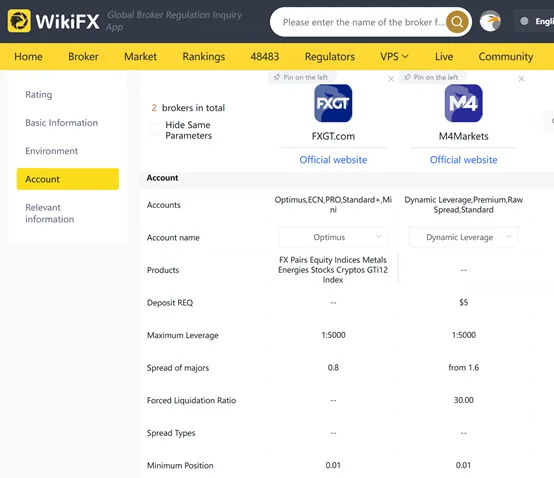Screen dimensions: 554x478
Task: Remove FXGT.com from comparison
Action: point(391,79)
